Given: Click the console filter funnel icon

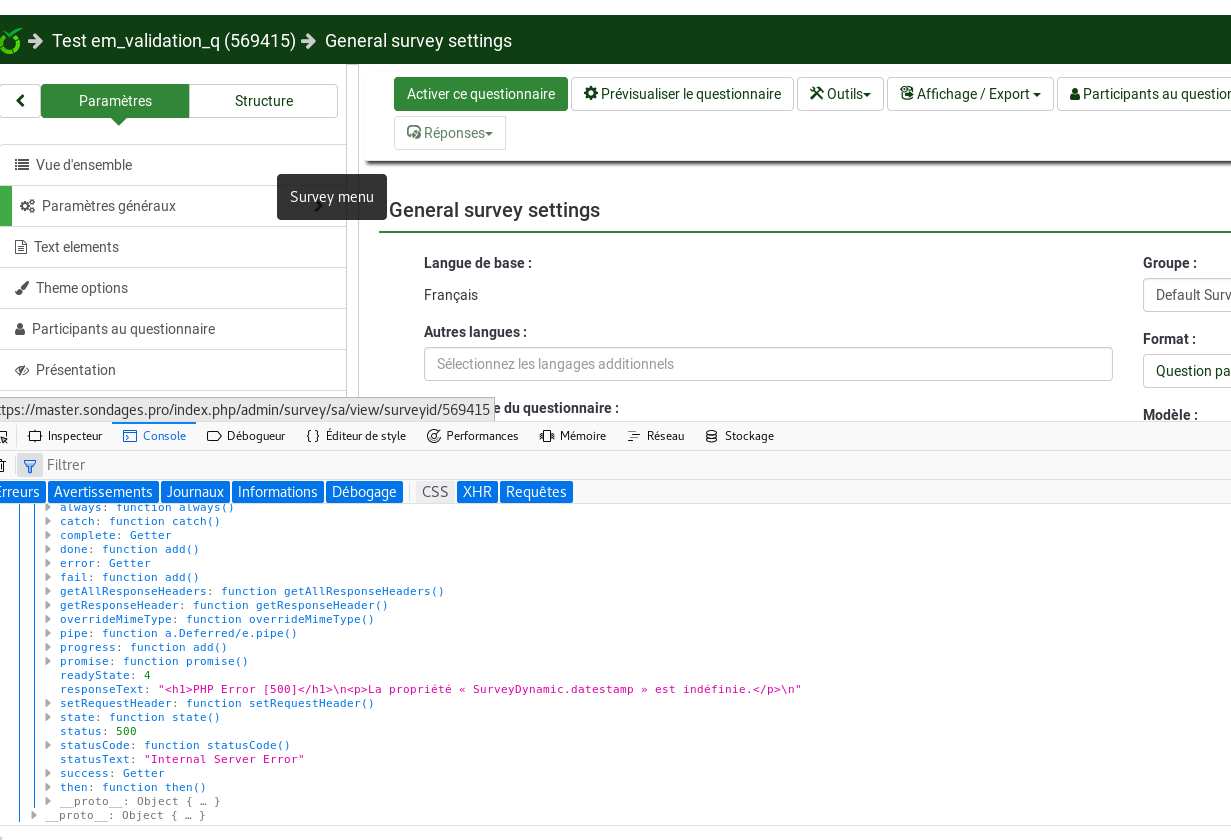Looking at the screenshot, I should 30,466.
